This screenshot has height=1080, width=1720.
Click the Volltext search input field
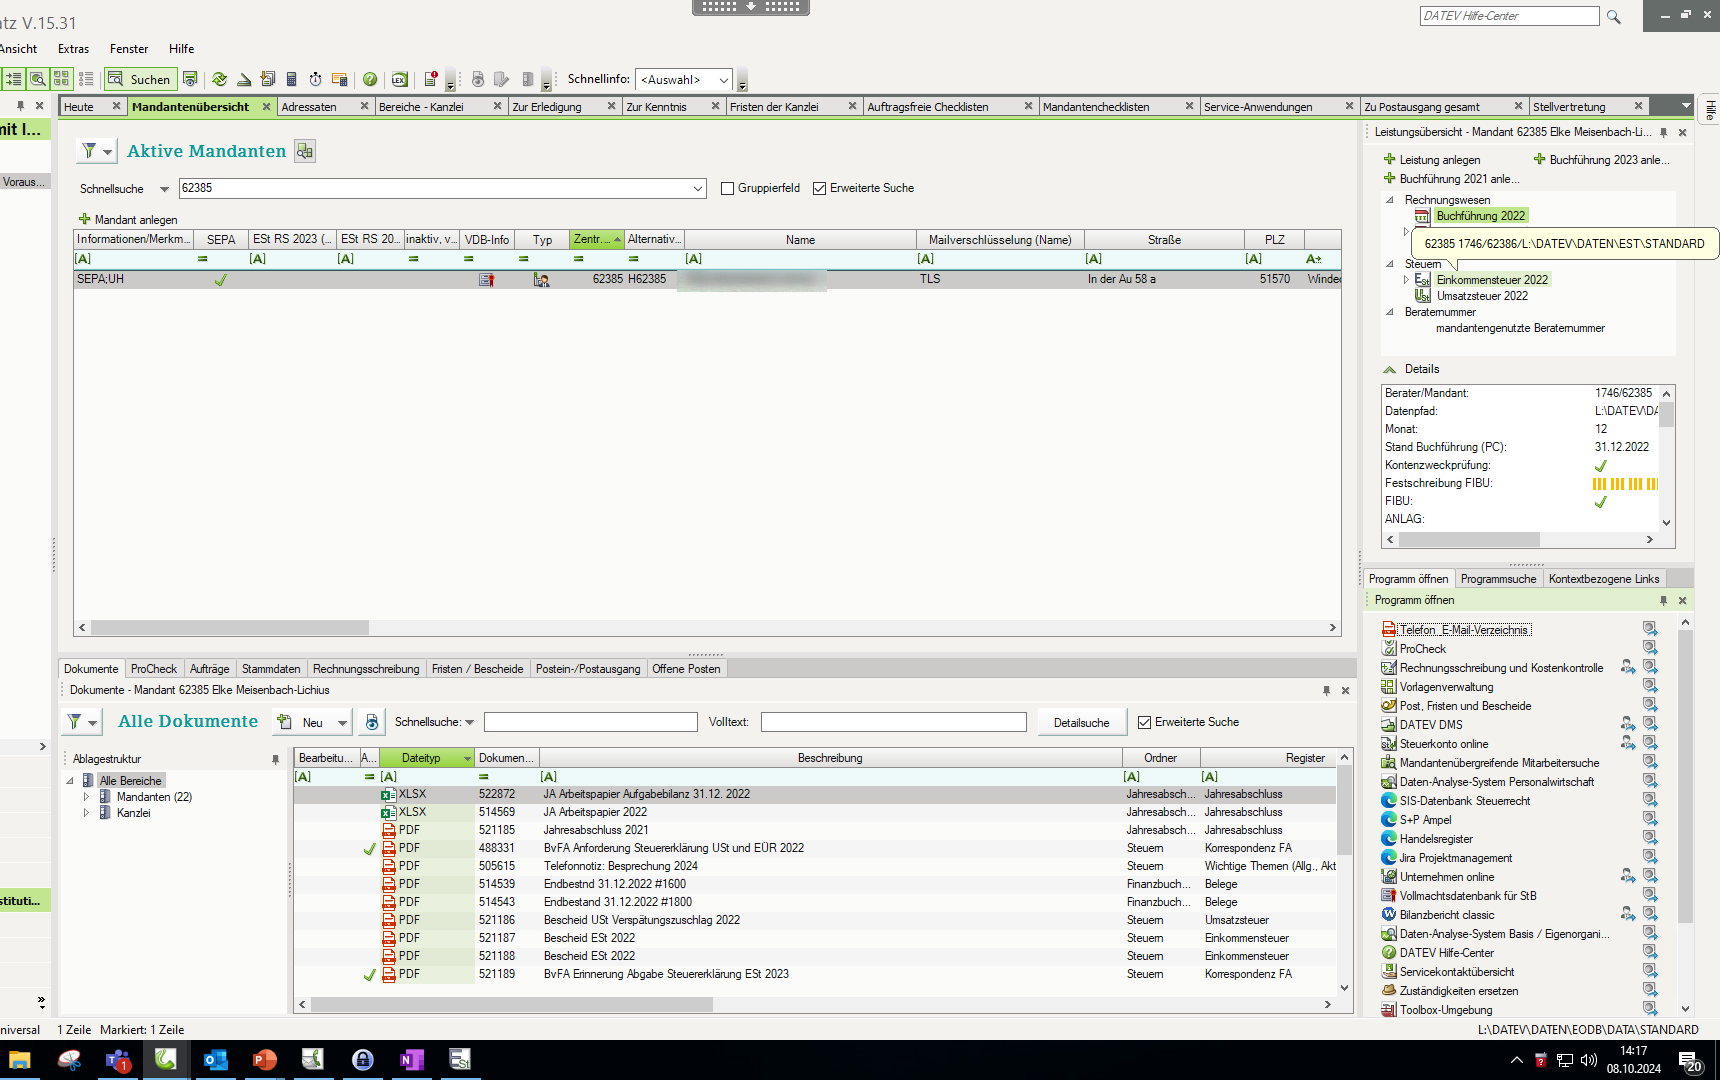(893, 722)
